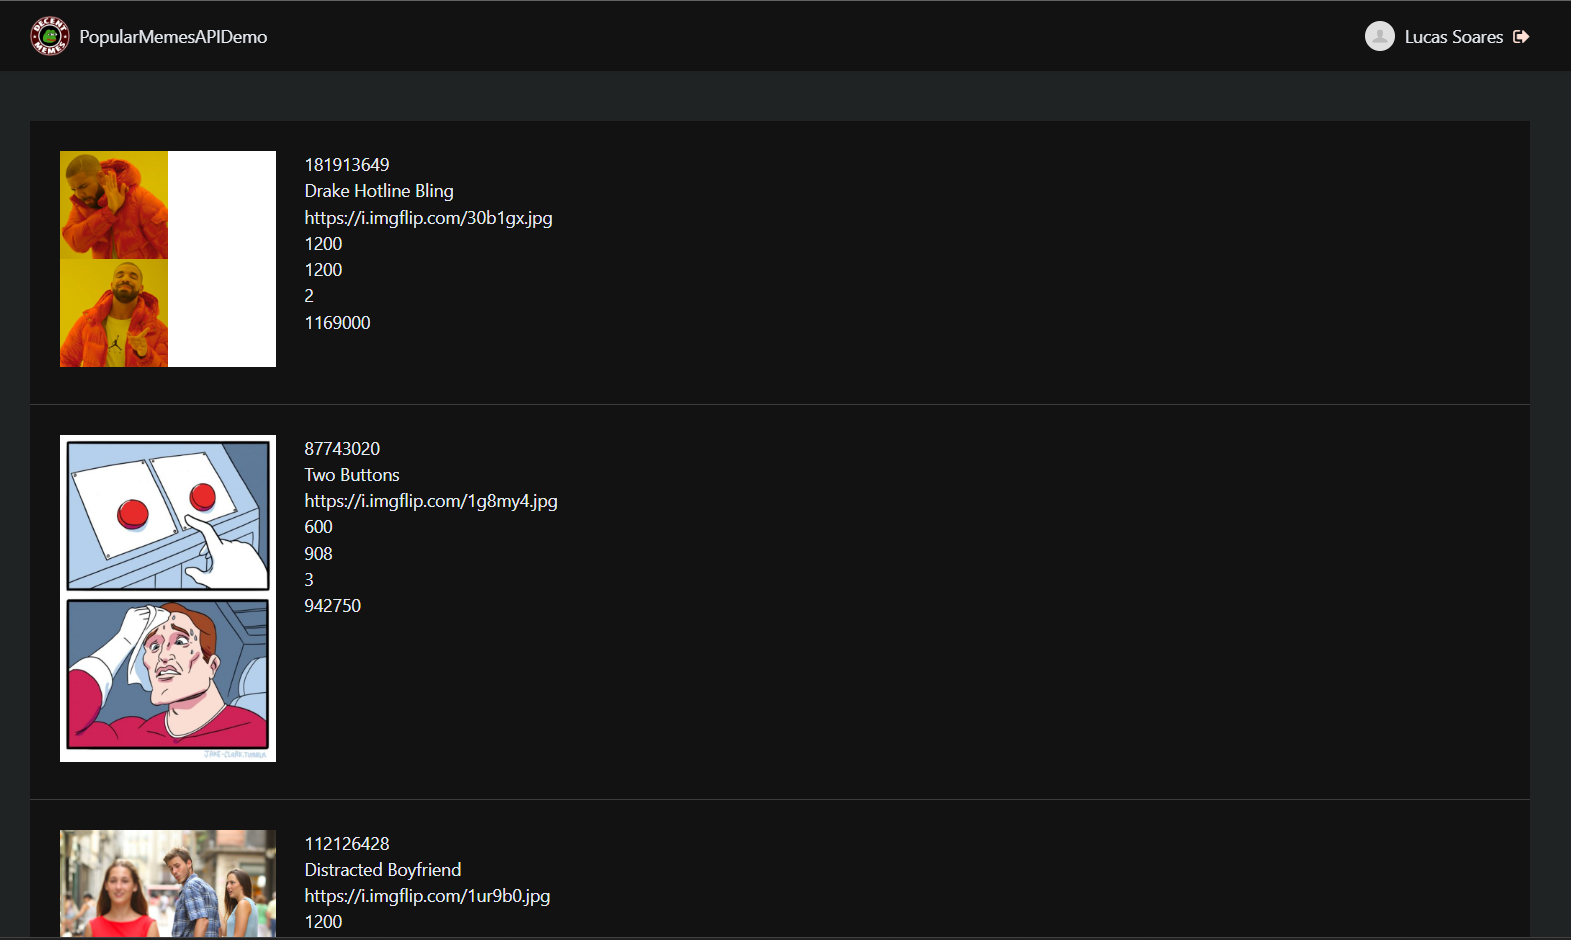Image resolution: width=1571 pixels, height=940 pixels.
Task: Click the Decent Memes frog logo icon
Action: click(49, 36)
